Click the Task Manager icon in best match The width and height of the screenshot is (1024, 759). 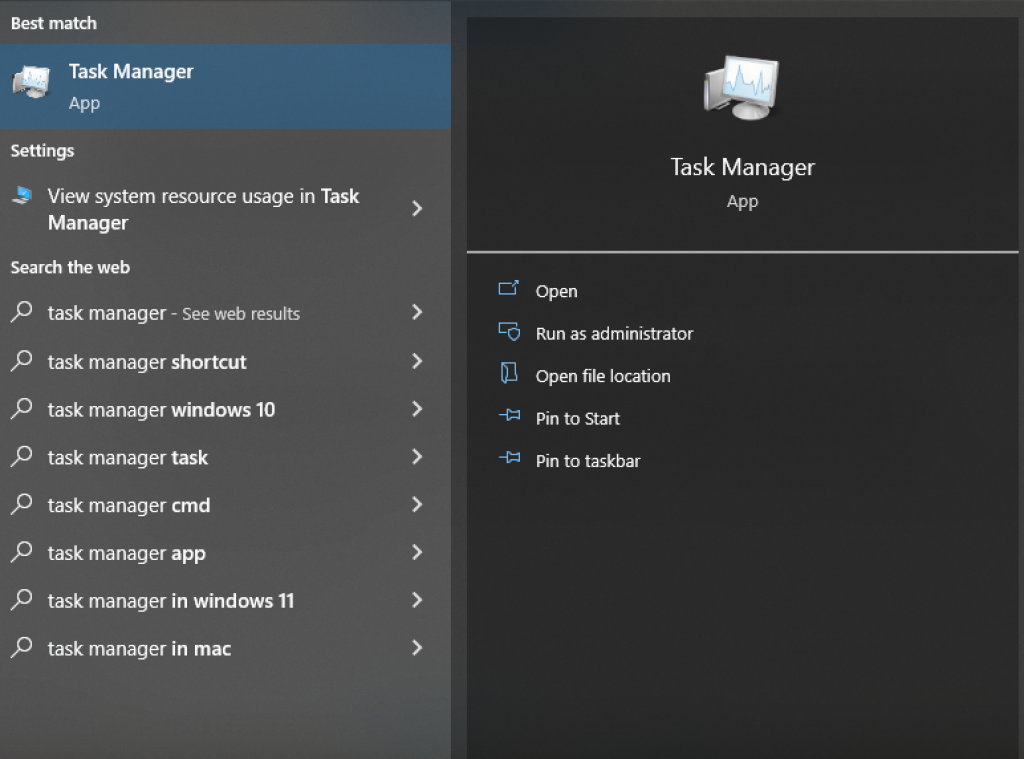pos(31,83)
